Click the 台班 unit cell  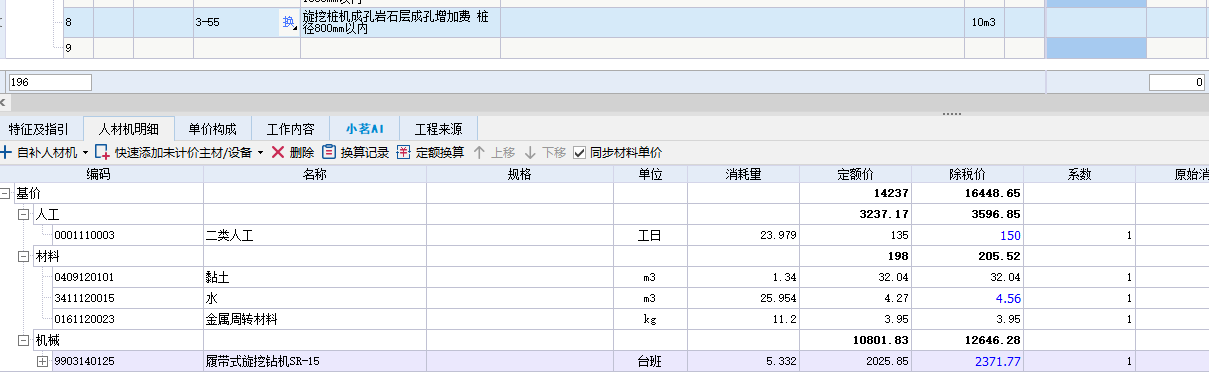click(651, 361)
